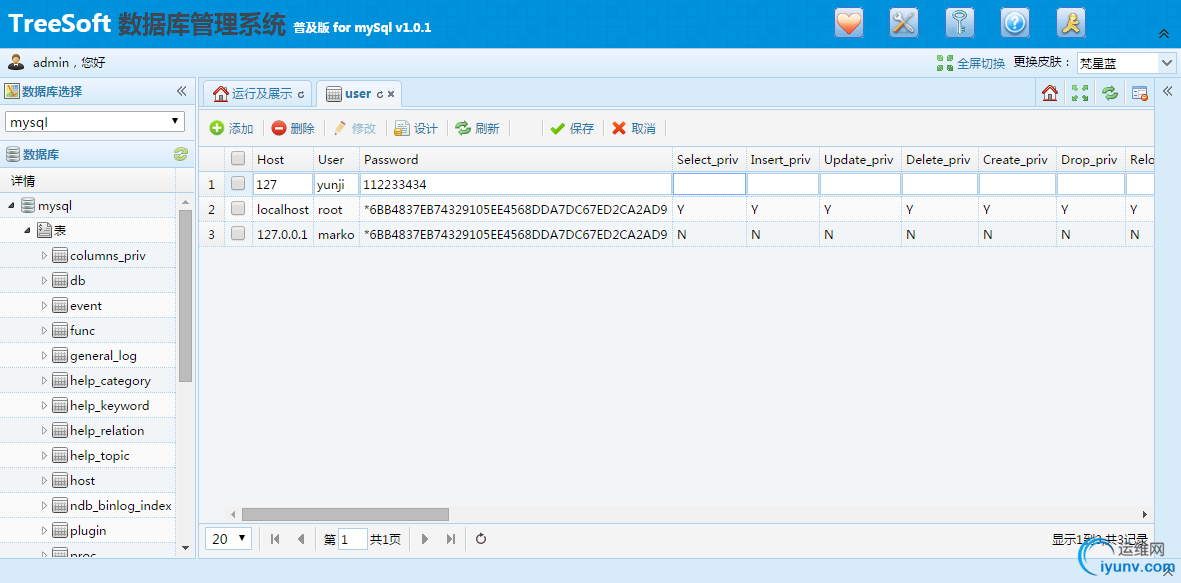This screenshot has height=583, width=1181.
Task: Click the 修改 edit button
Action: coord(355,128)
